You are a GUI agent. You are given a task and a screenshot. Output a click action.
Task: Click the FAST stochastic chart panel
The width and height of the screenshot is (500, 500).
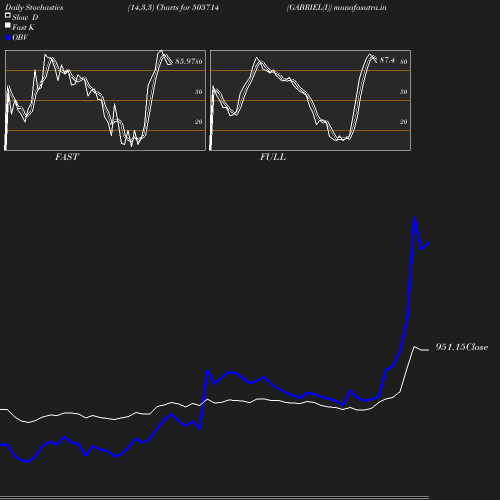tap(105, 100)
